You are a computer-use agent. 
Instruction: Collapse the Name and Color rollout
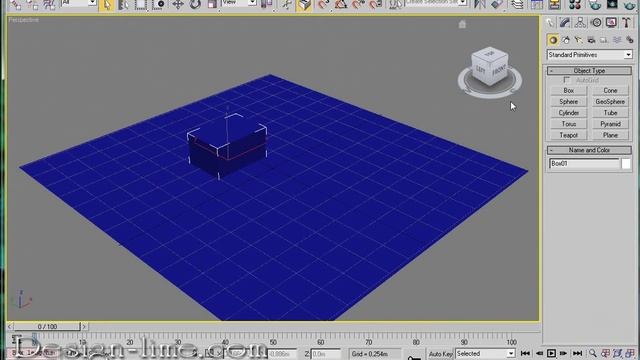pyautogui.click(x=589, y=150)
